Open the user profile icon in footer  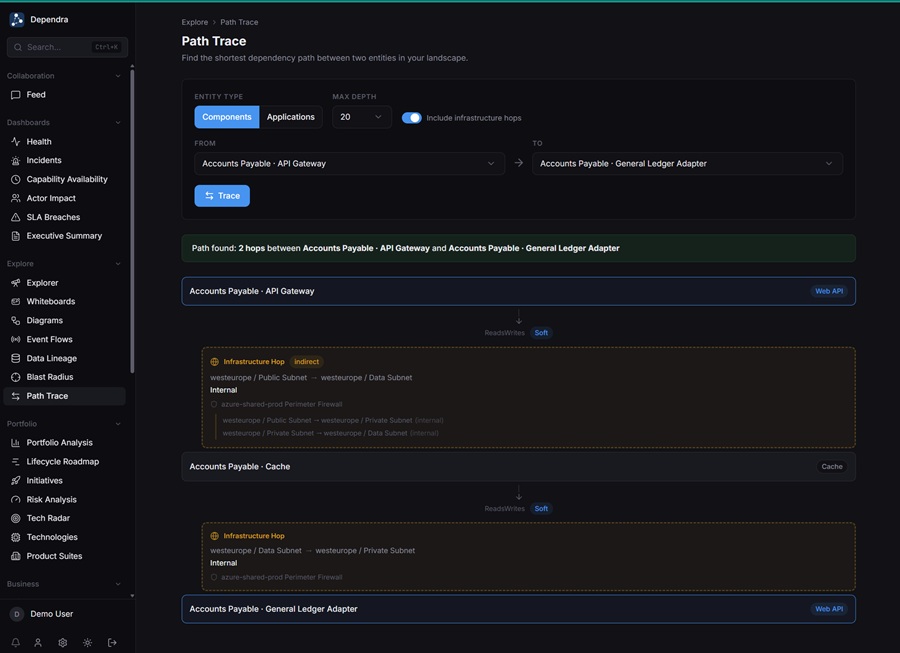pos(38,643)
